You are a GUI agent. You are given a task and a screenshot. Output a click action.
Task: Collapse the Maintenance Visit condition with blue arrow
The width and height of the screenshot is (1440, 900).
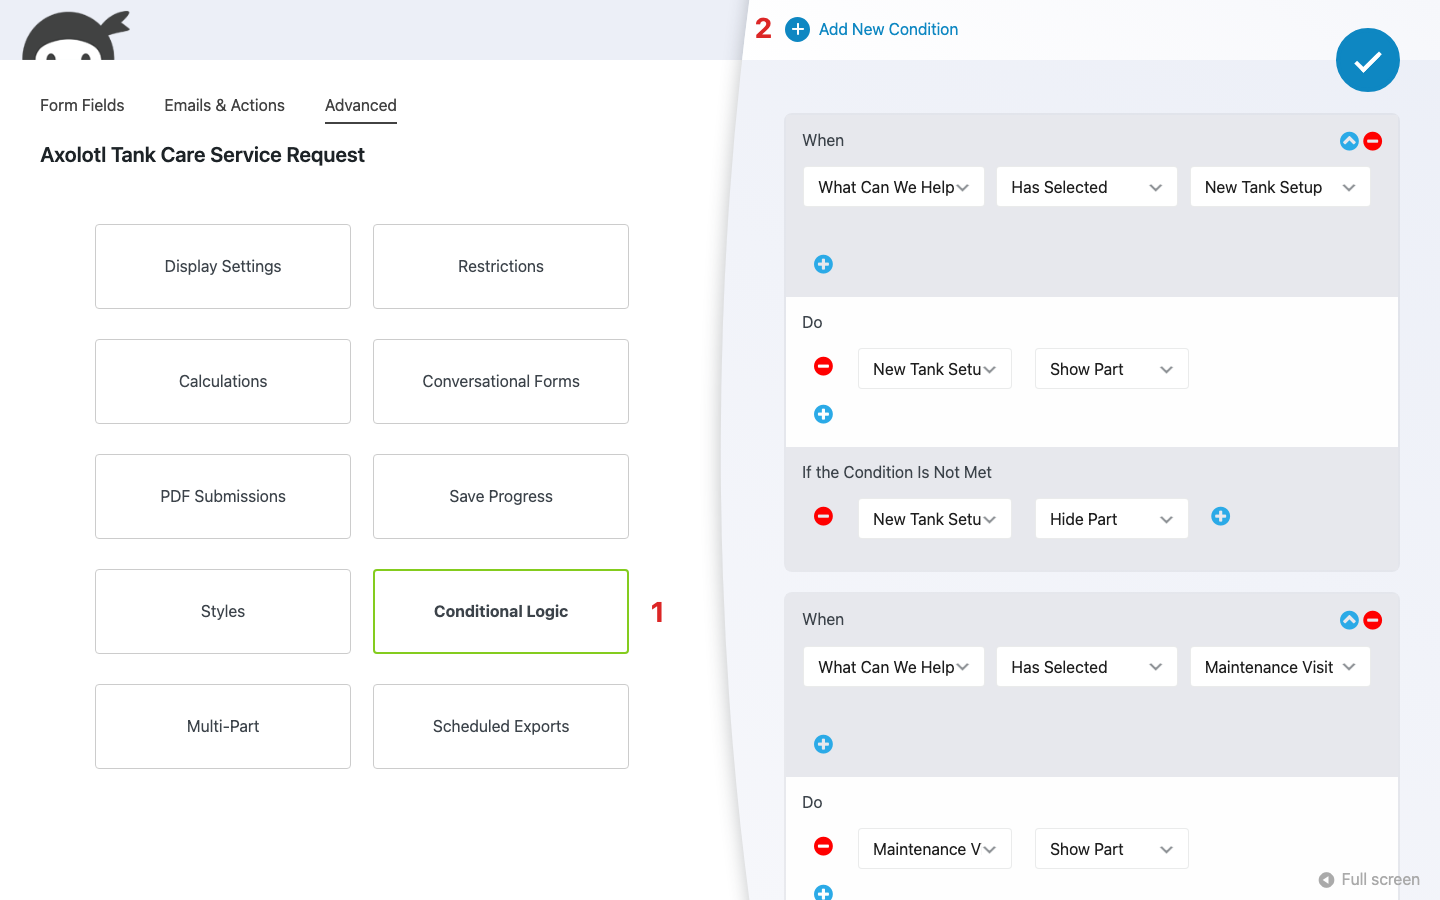[1349, 620]
